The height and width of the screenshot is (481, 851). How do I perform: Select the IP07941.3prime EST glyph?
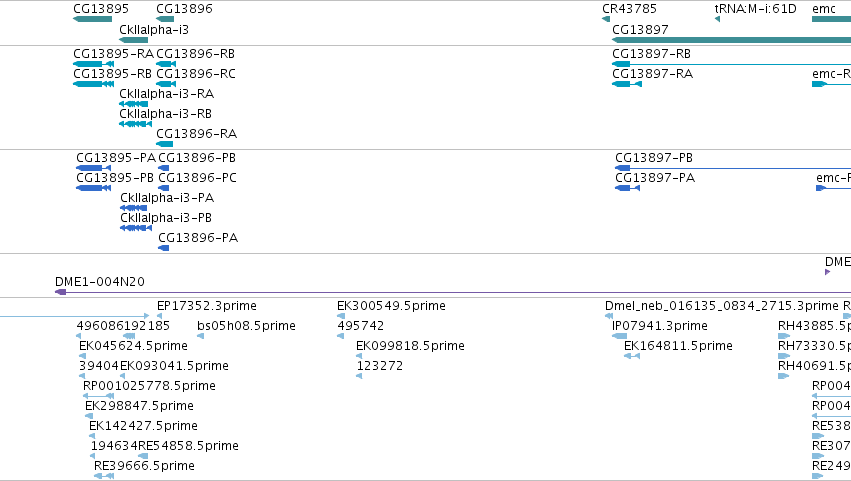[x=619, y=336]
